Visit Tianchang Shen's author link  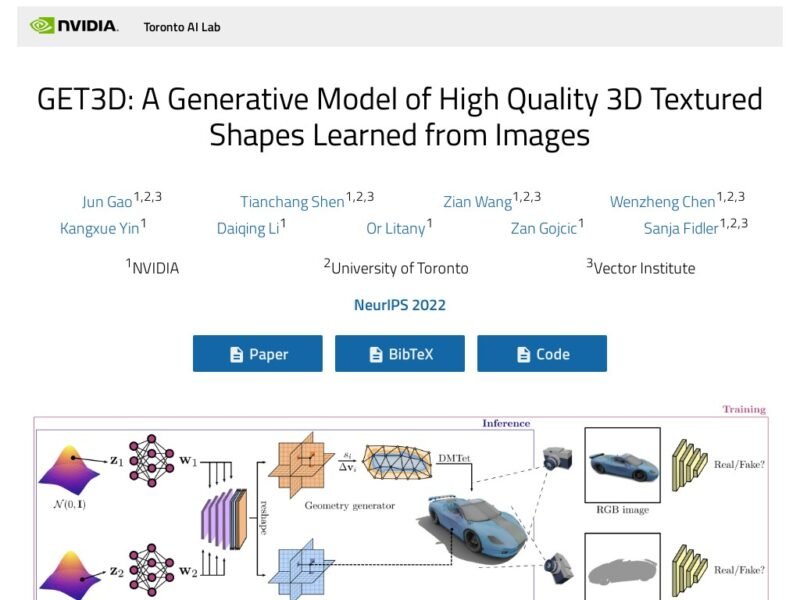[x=292, y=202]
